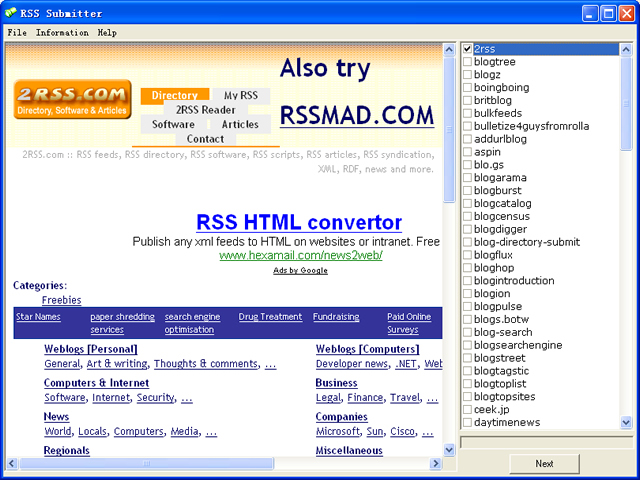Click the Next button

(x=544, y=464)
